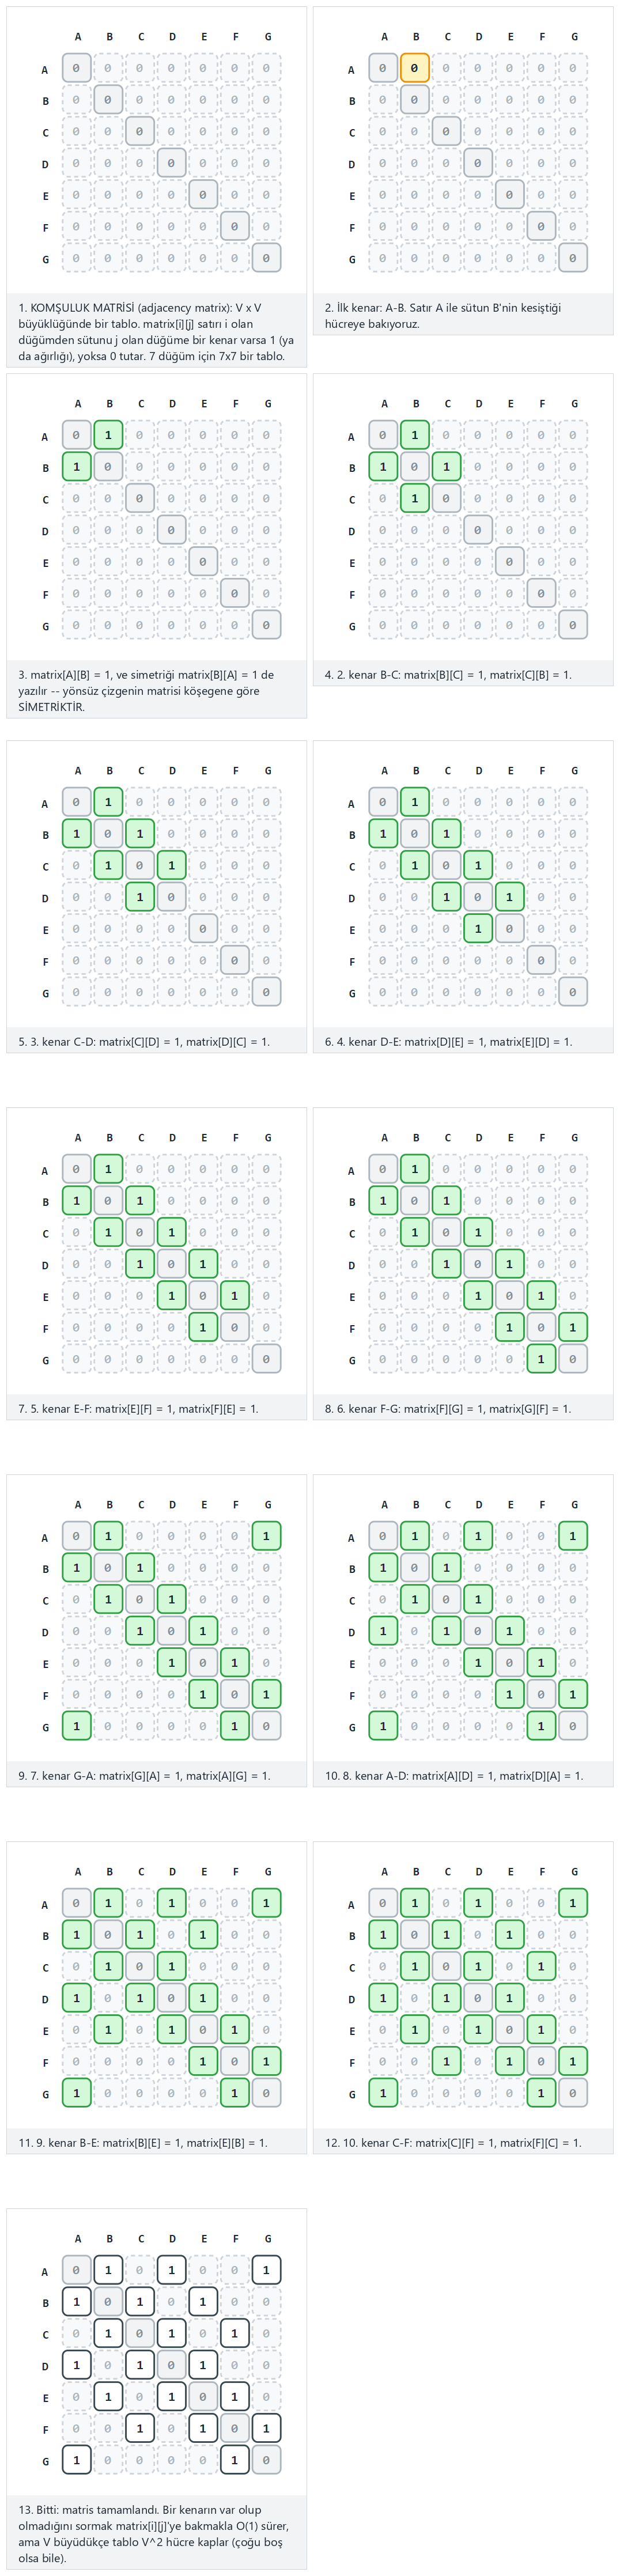Click green cell row C column B in step 4
This screenshot has width=620, height=2576.
click(414, 498)
